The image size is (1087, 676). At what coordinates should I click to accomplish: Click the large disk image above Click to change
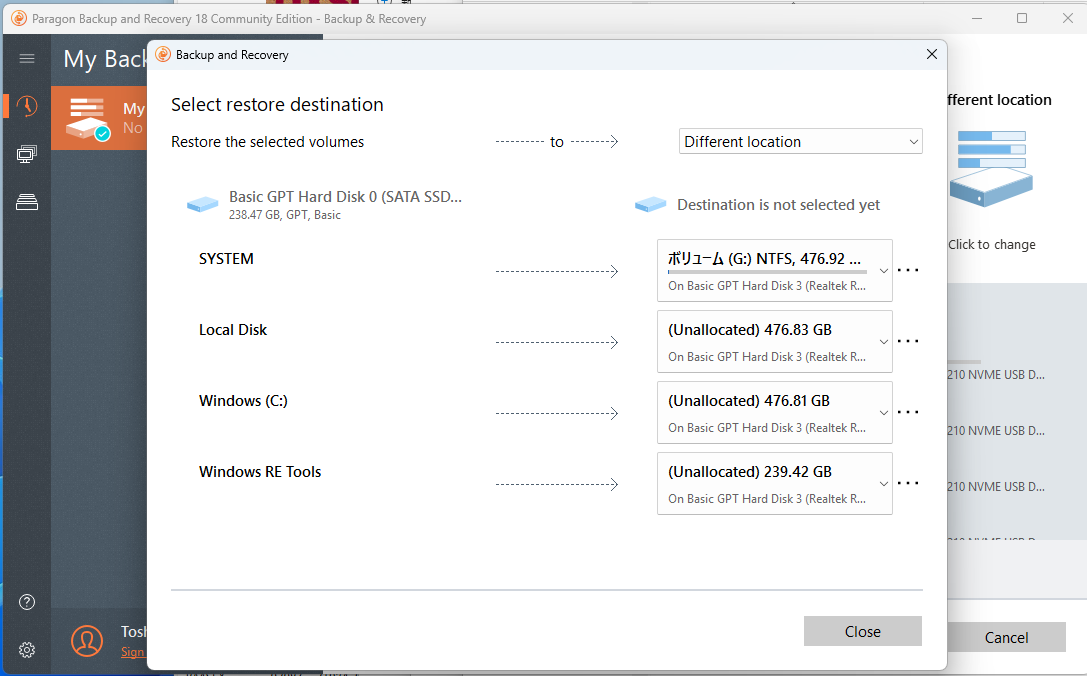[x=991, y=168]
